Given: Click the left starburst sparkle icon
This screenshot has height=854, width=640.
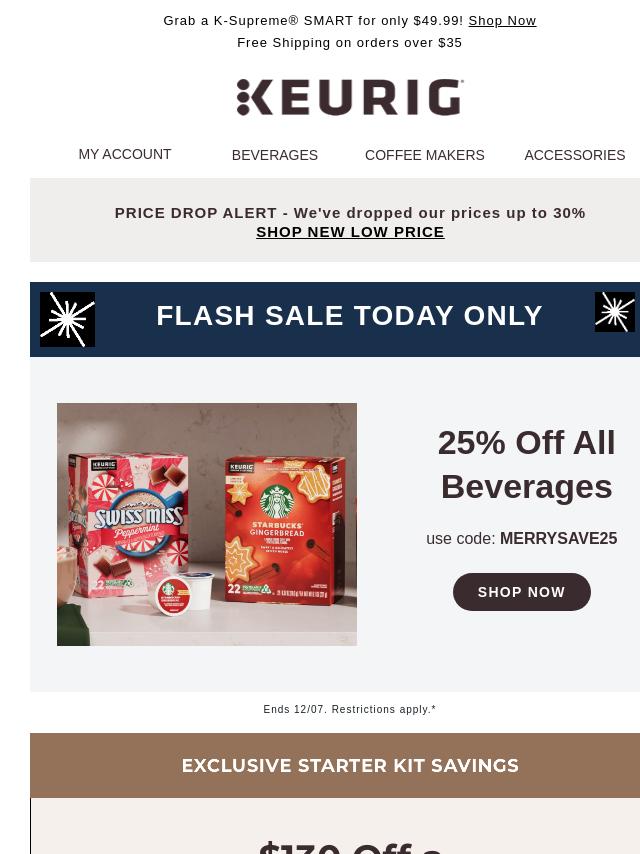Looking at the screenshot, I should coord(68,319).
